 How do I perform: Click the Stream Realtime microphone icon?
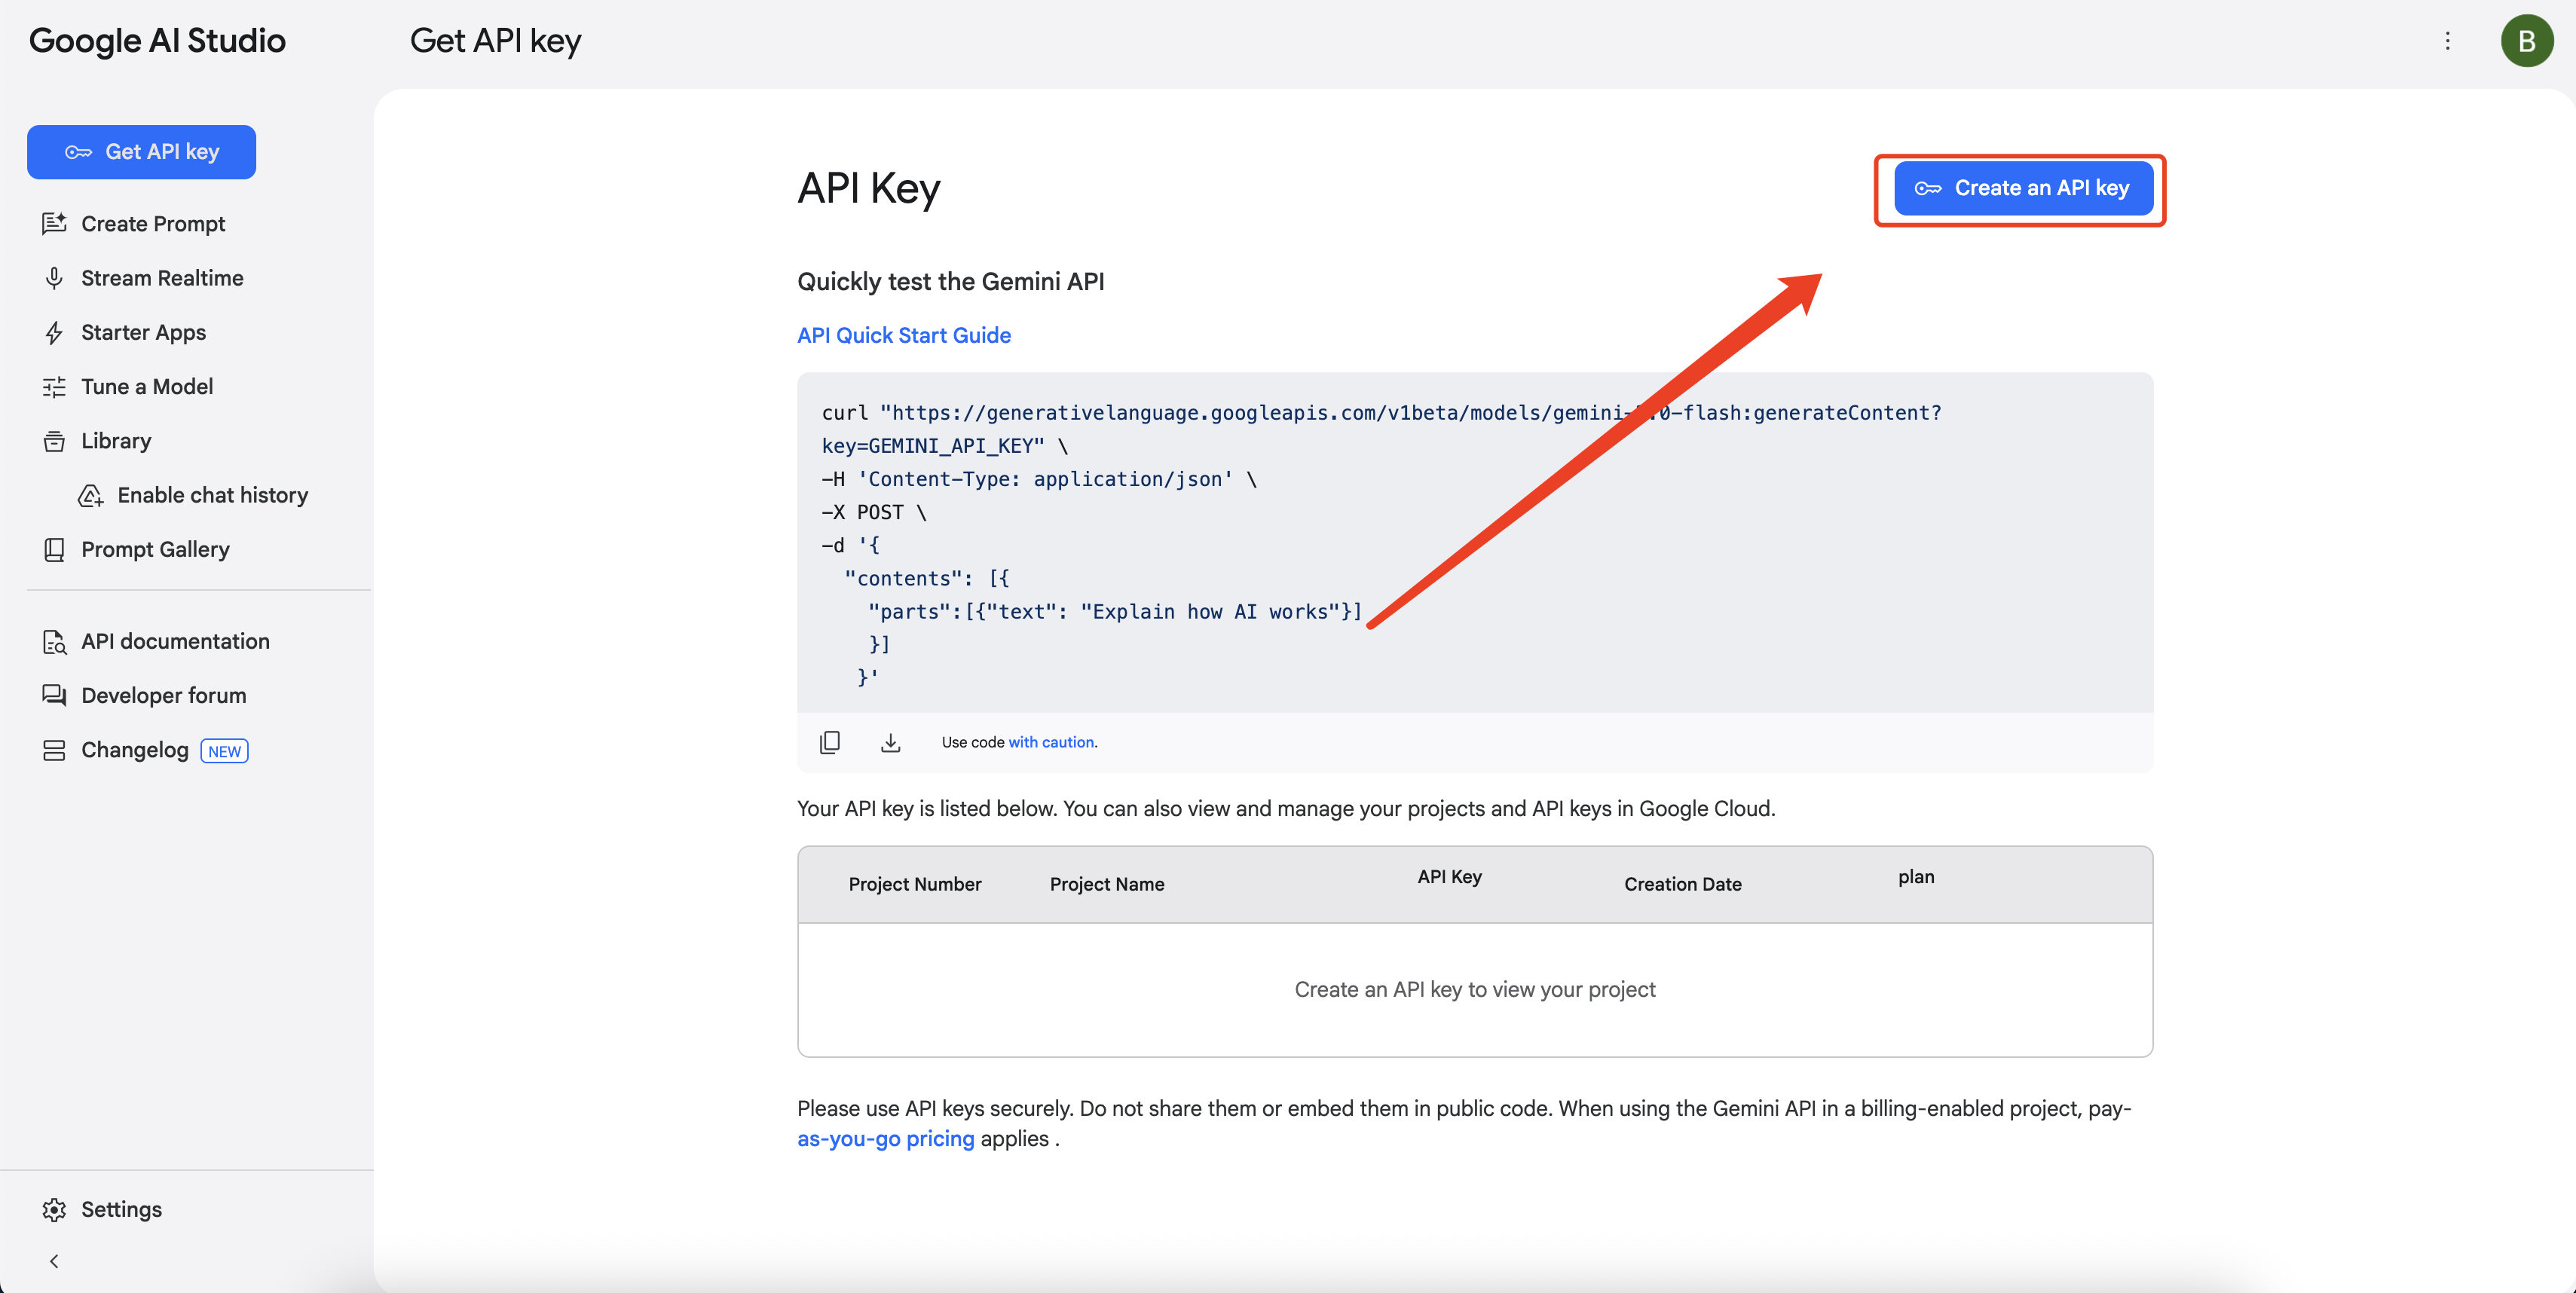[54, 278]
